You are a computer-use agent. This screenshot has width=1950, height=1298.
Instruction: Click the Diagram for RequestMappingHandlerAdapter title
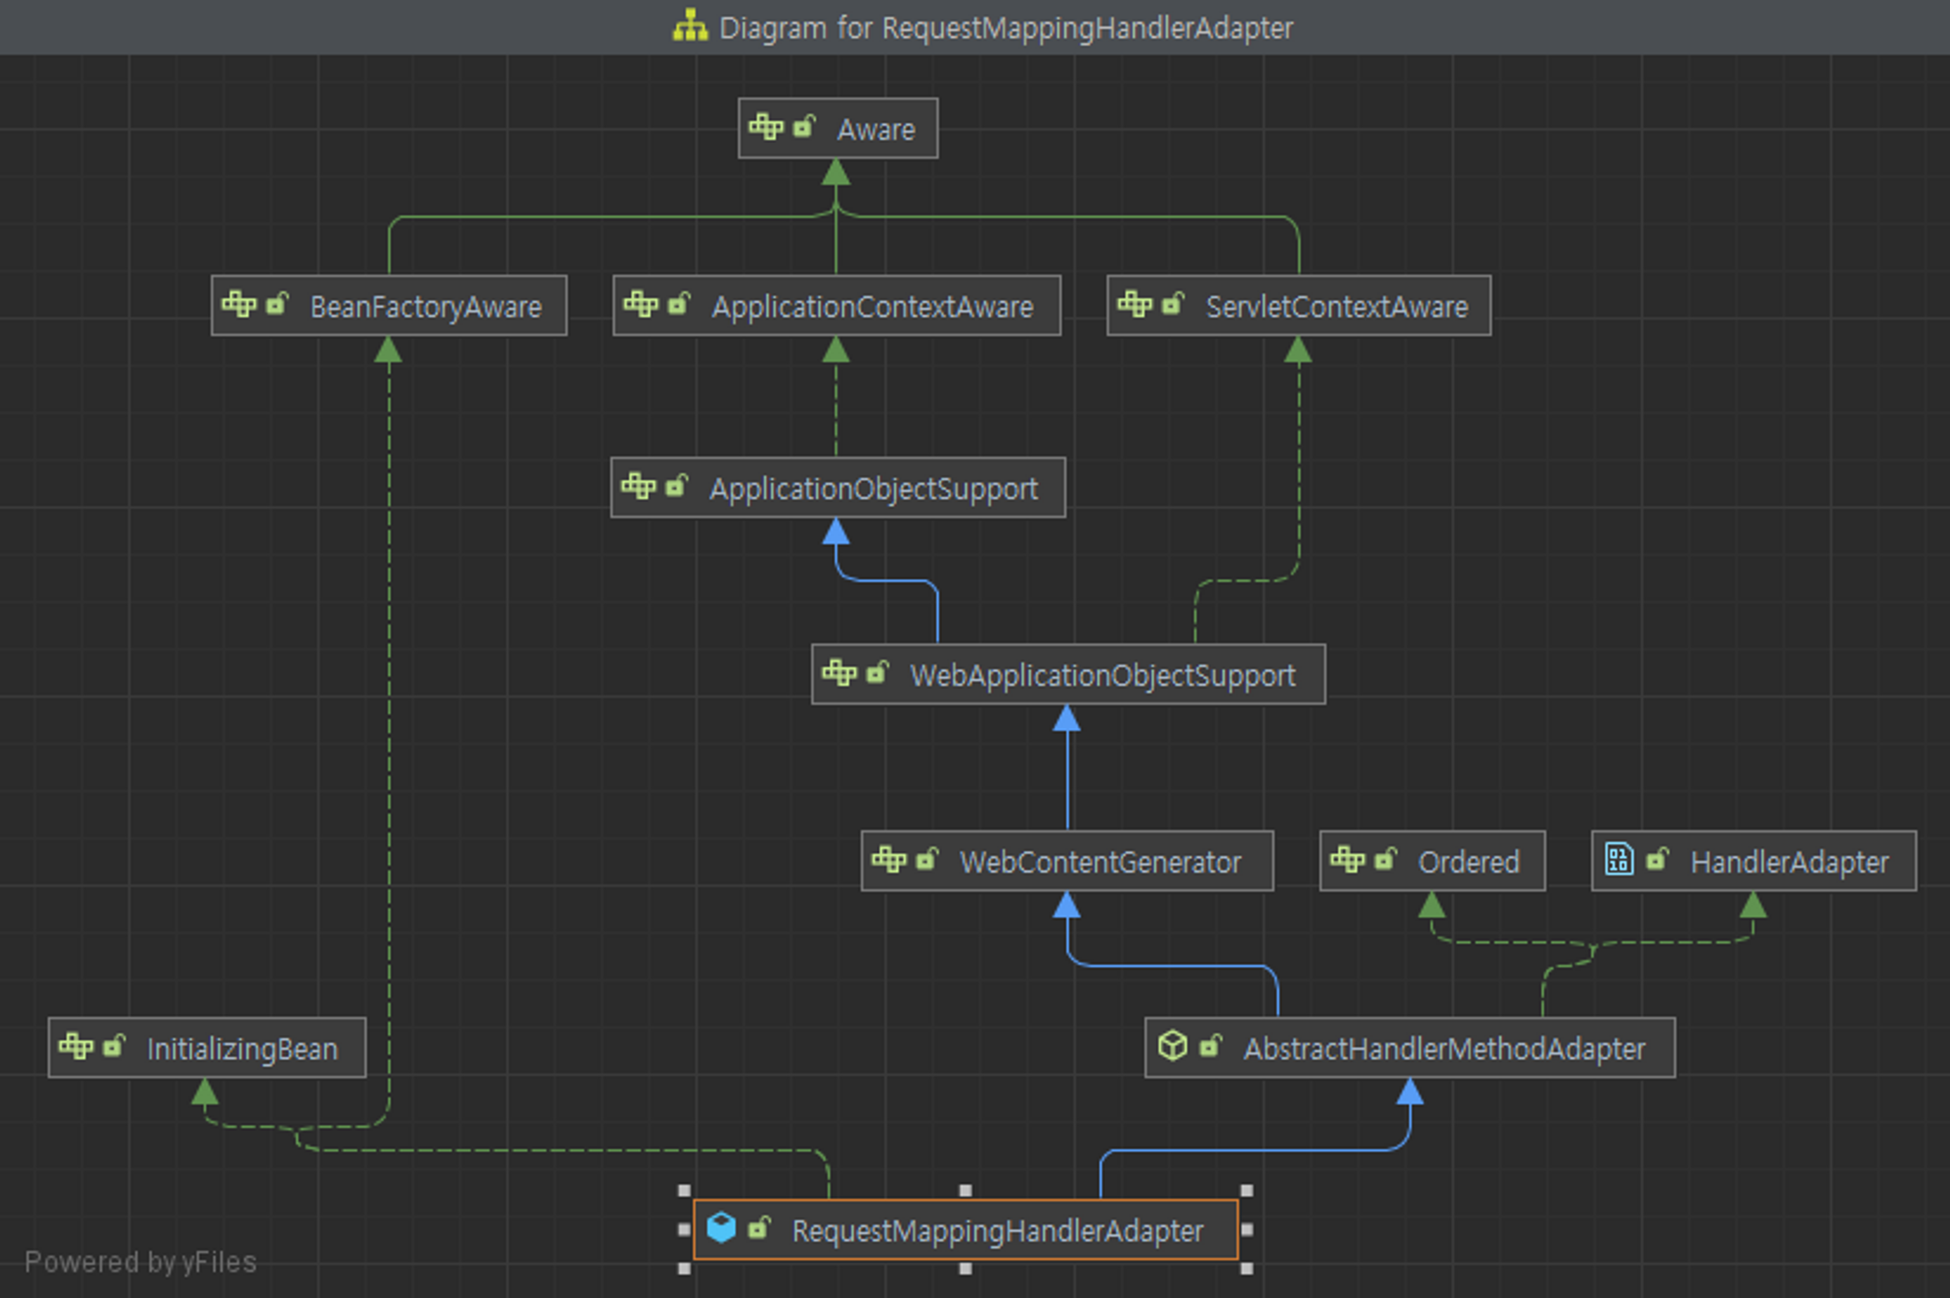click(x=1005, y=28)
